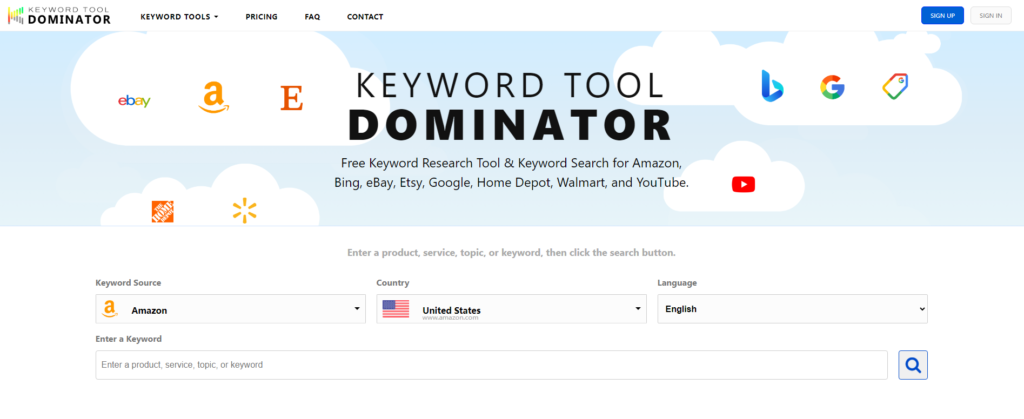1024x419 pixels.
Task: Click the Keyword Tool Dominator logo
Action: [x=59, y=16]
